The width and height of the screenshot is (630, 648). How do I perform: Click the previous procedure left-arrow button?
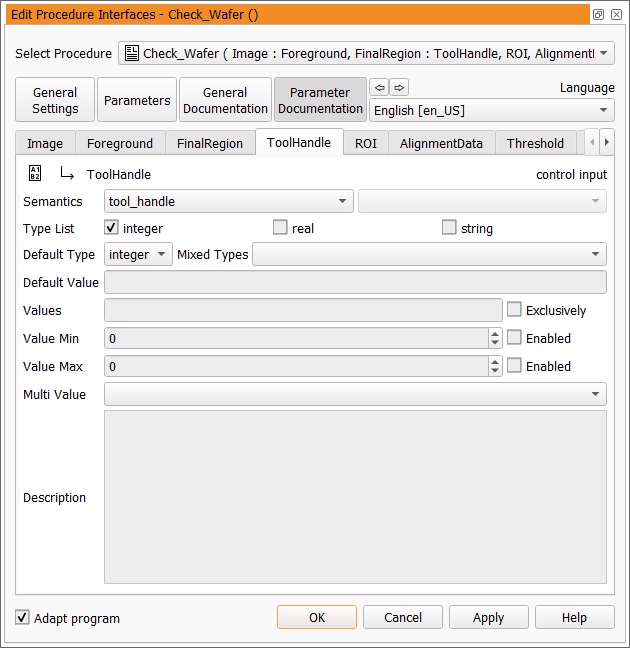point(379,87)
